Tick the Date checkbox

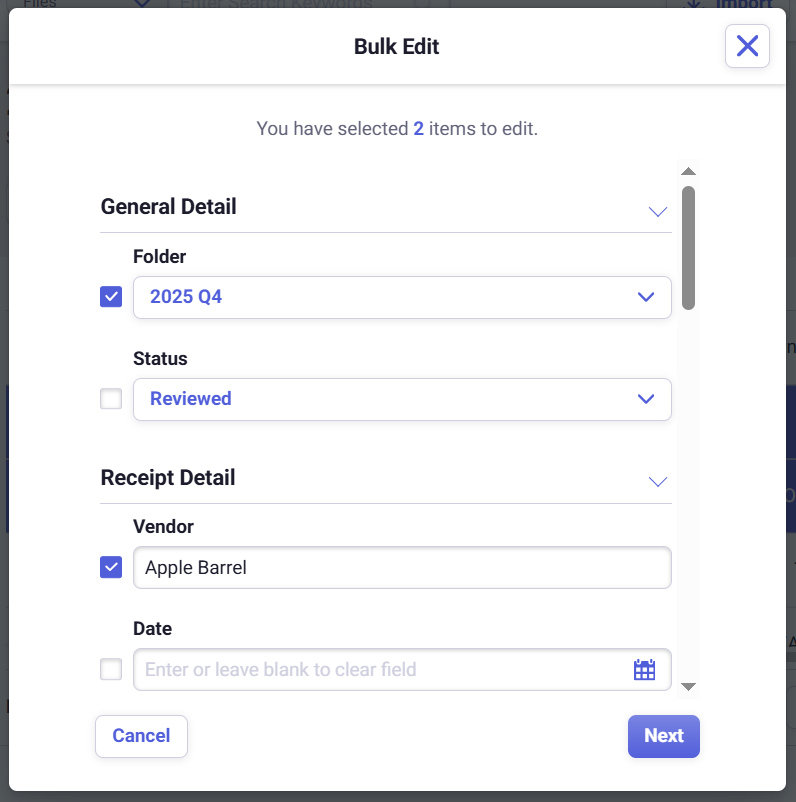point(111,669)
